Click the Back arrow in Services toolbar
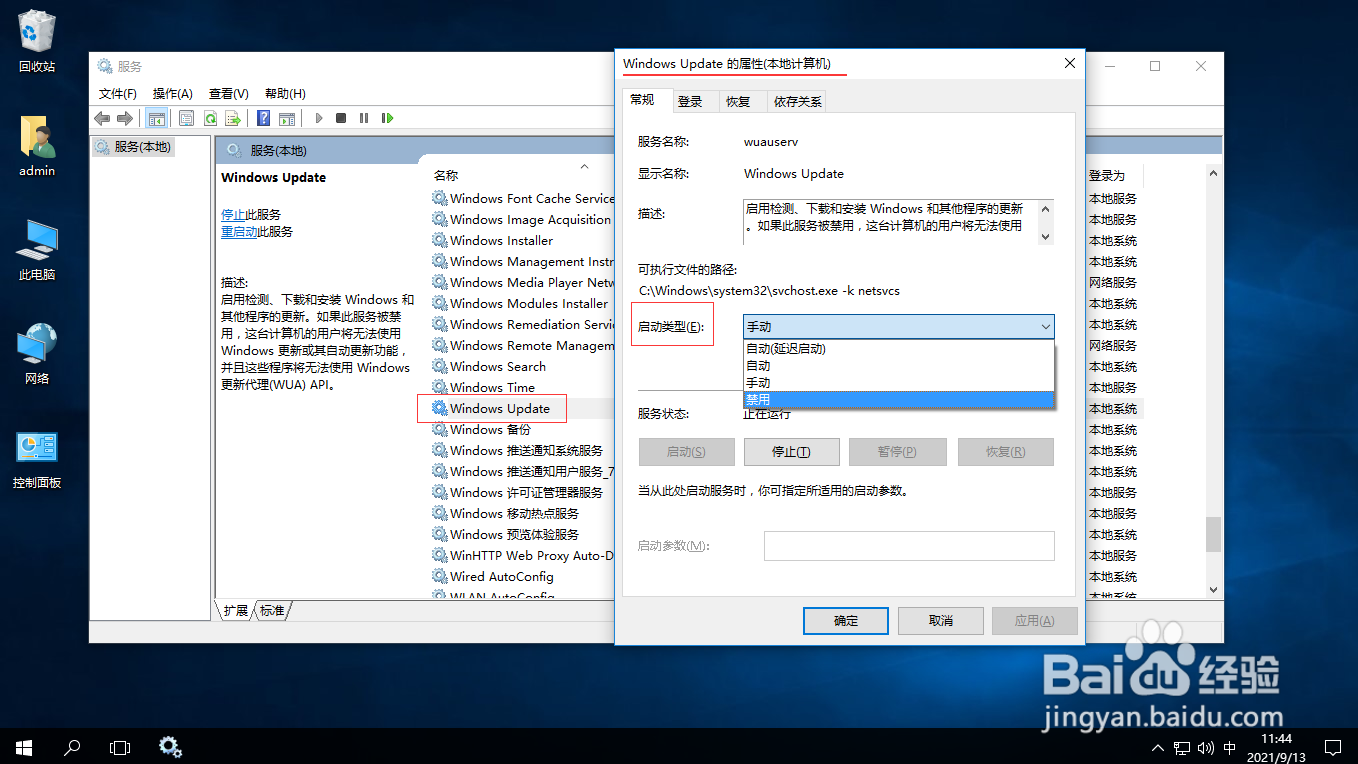 pyautogui.click(x=102, y=118)
